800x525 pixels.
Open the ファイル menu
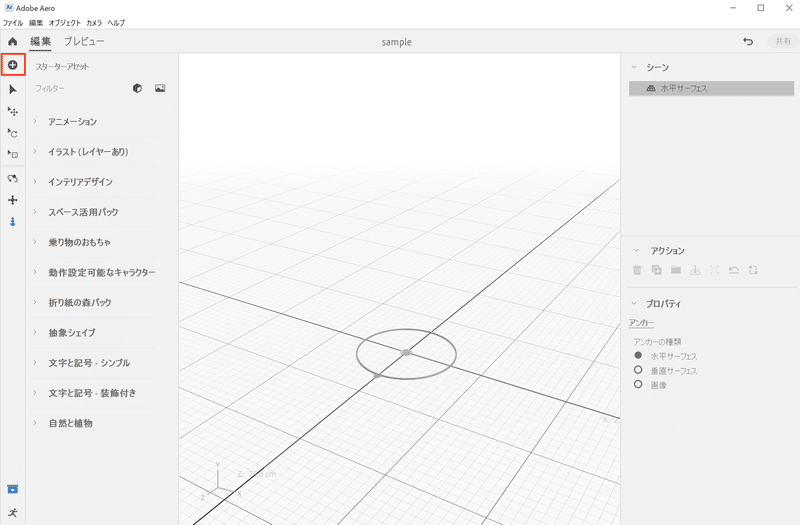click(x=13, y=22)
